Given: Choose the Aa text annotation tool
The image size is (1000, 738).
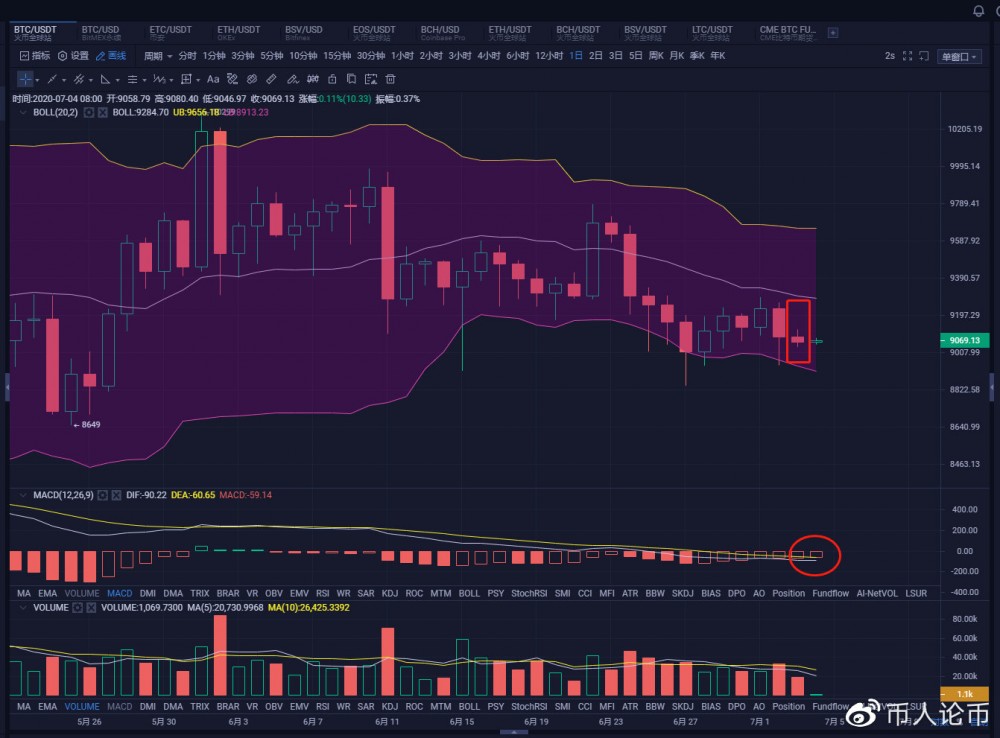Looking at the screenshot, I should (x=213, y=79).
